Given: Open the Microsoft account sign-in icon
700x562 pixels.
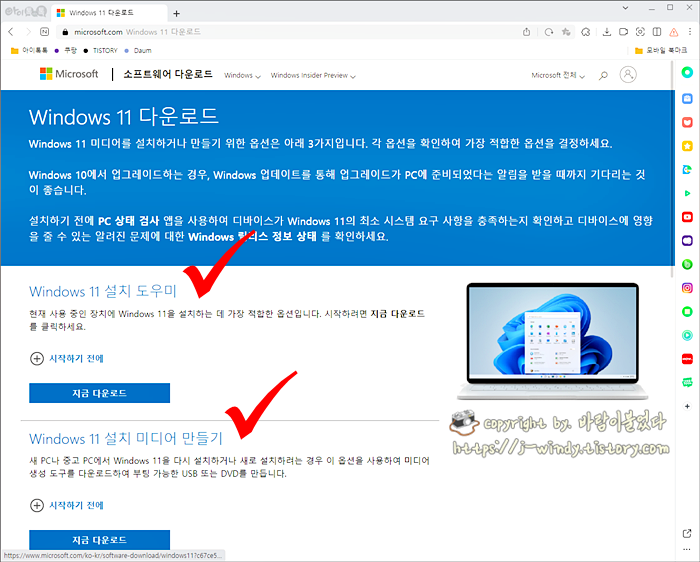Looking at the screenshot, I should pyautogui.click(x=628, y=75).
